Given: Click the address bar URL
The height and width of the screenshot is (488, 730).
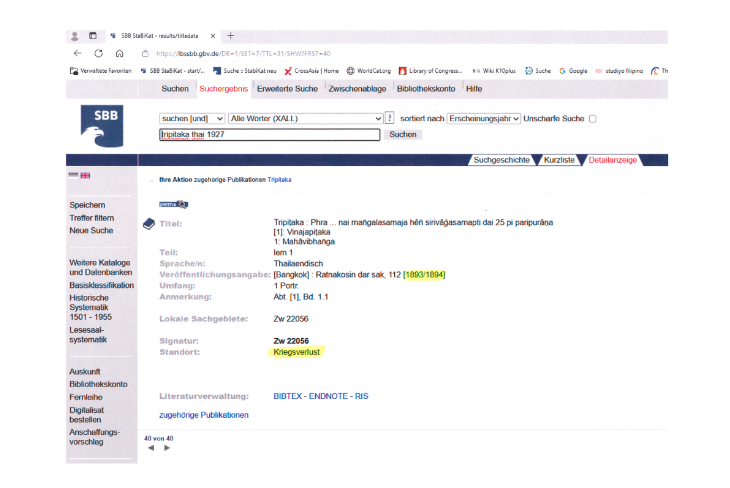Looking at the screenshot, I should click(243, 54).
